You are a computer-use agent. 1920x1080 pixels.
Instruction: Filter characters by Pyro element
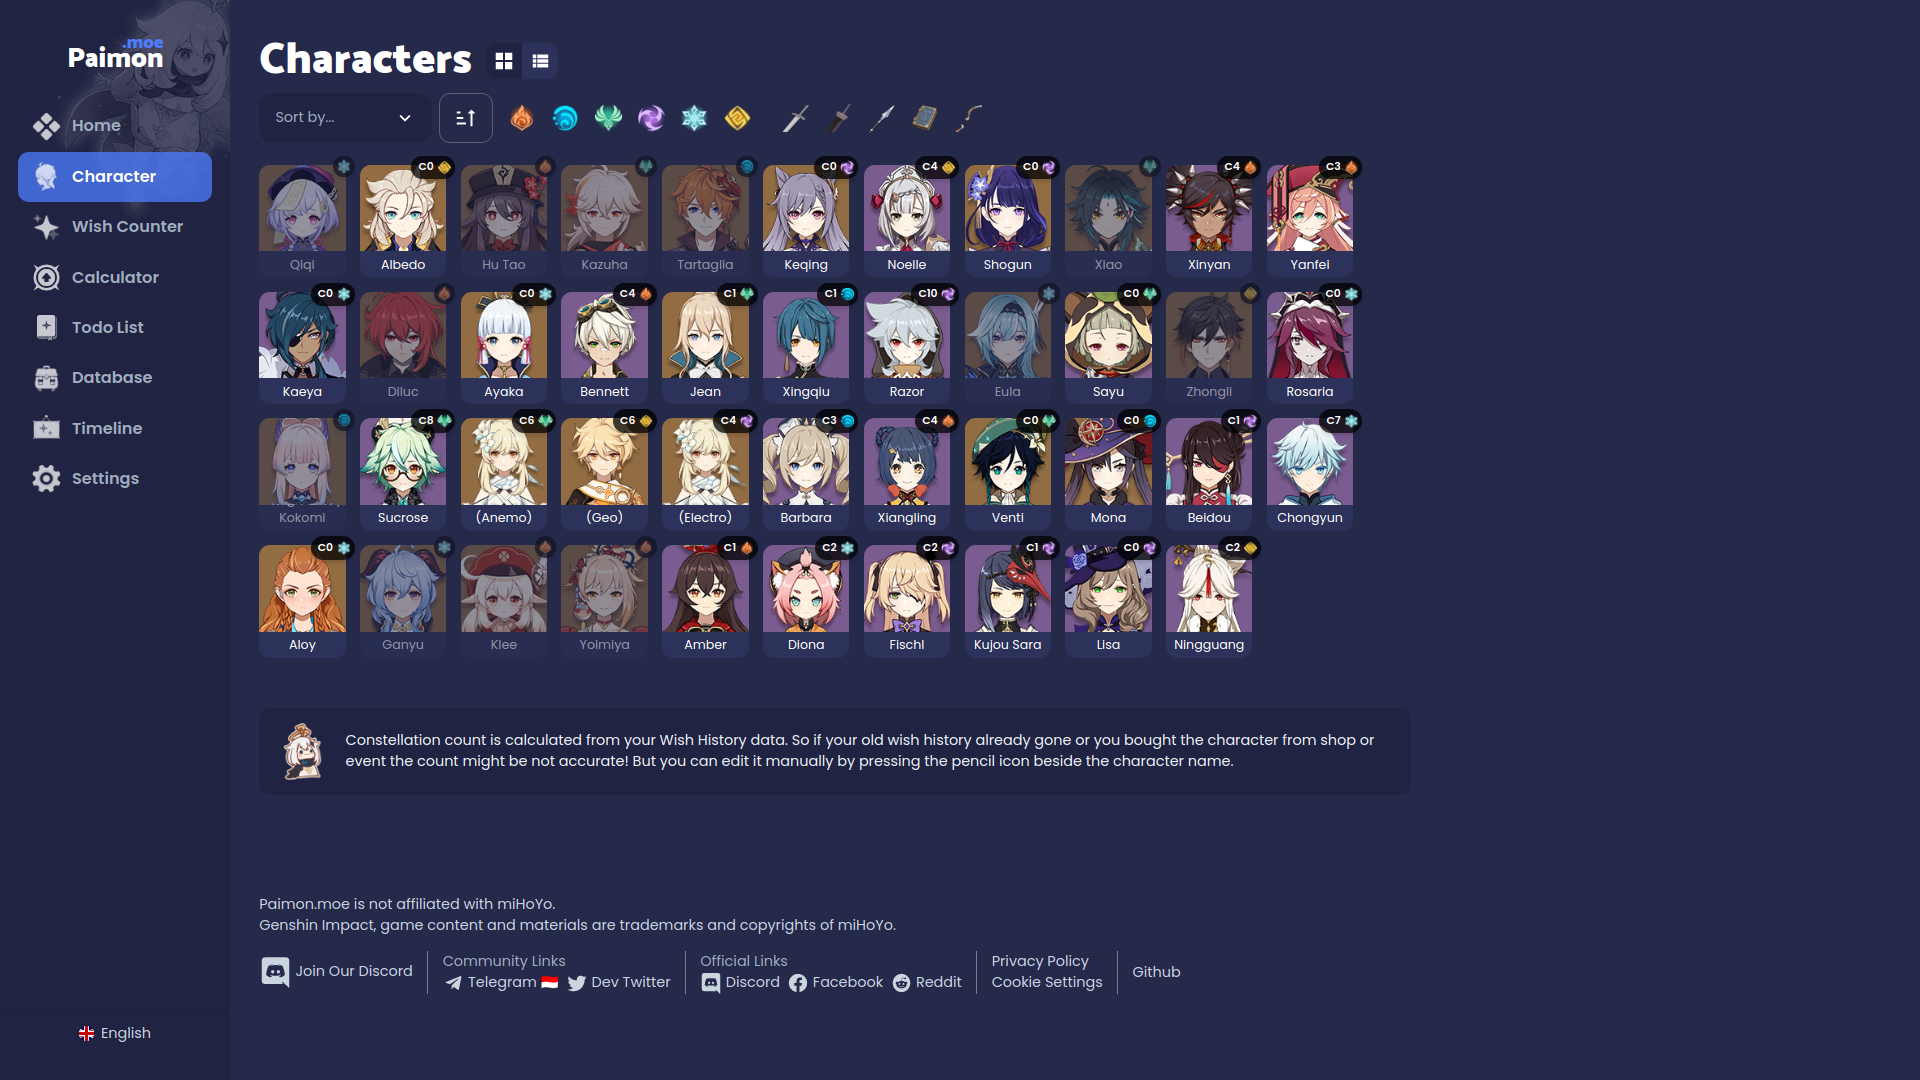[x=521, y=118]
